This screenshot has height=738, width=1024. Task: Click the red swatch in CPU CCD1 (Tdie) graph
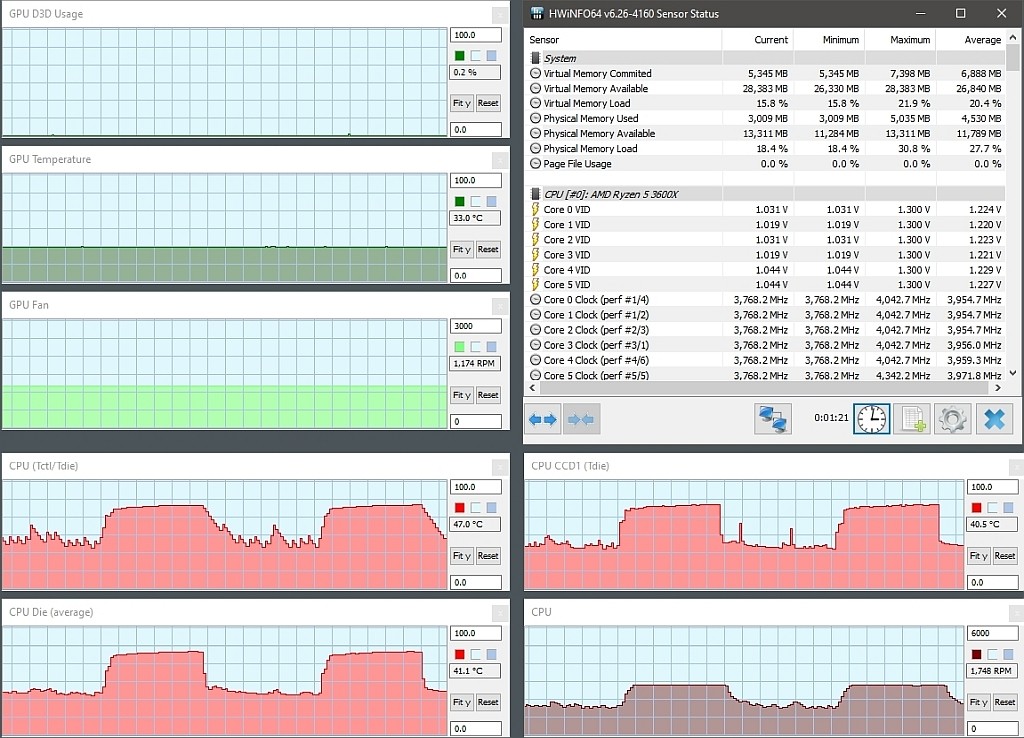pyautogui.click(x=976, y=507)
